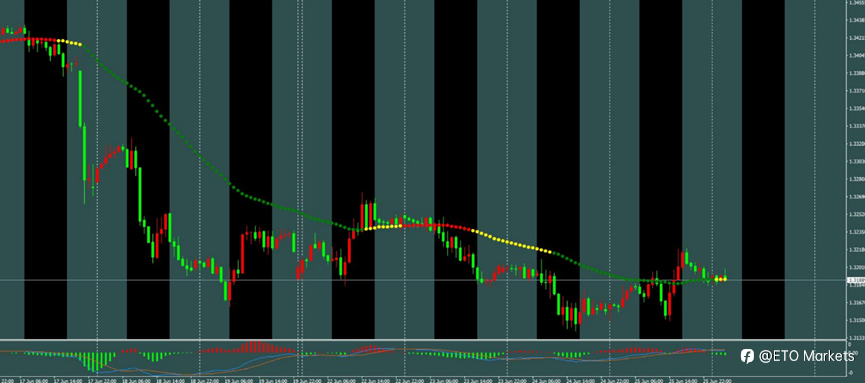Click the 19 Jun 06:00 time axis label
This screenshot has width=865, height=383.
tap(239, 380)
